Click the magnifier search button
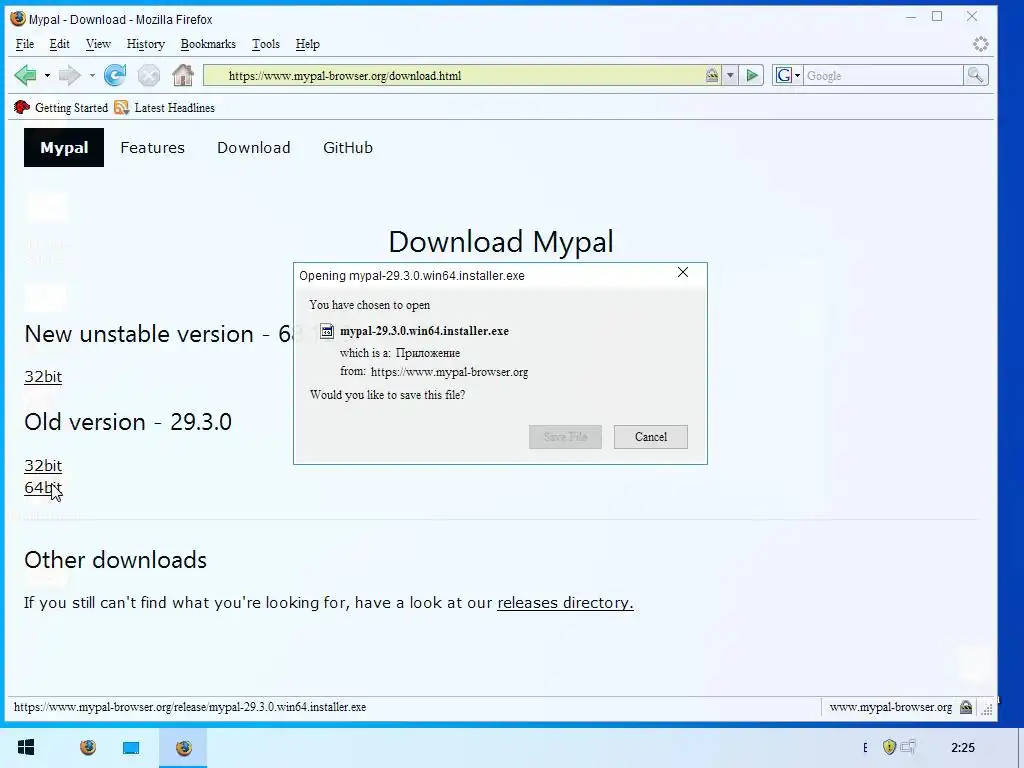 point(975,76)
